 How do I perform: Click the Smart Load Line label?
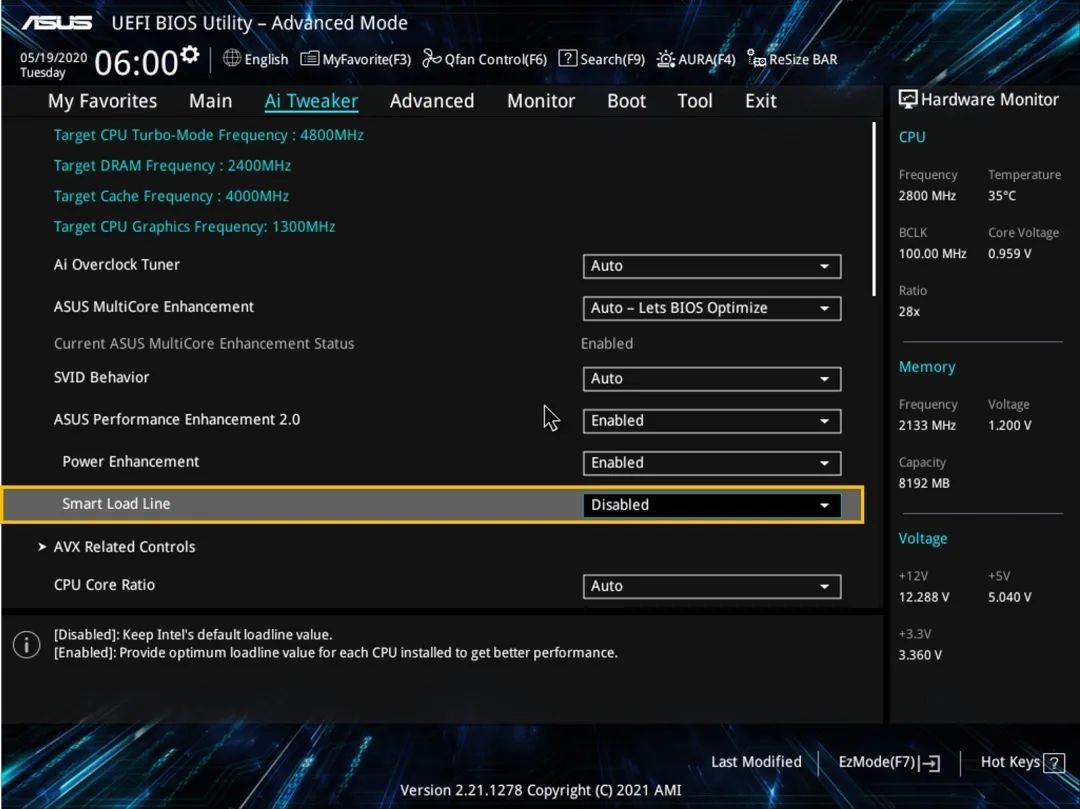pos(116,504)
